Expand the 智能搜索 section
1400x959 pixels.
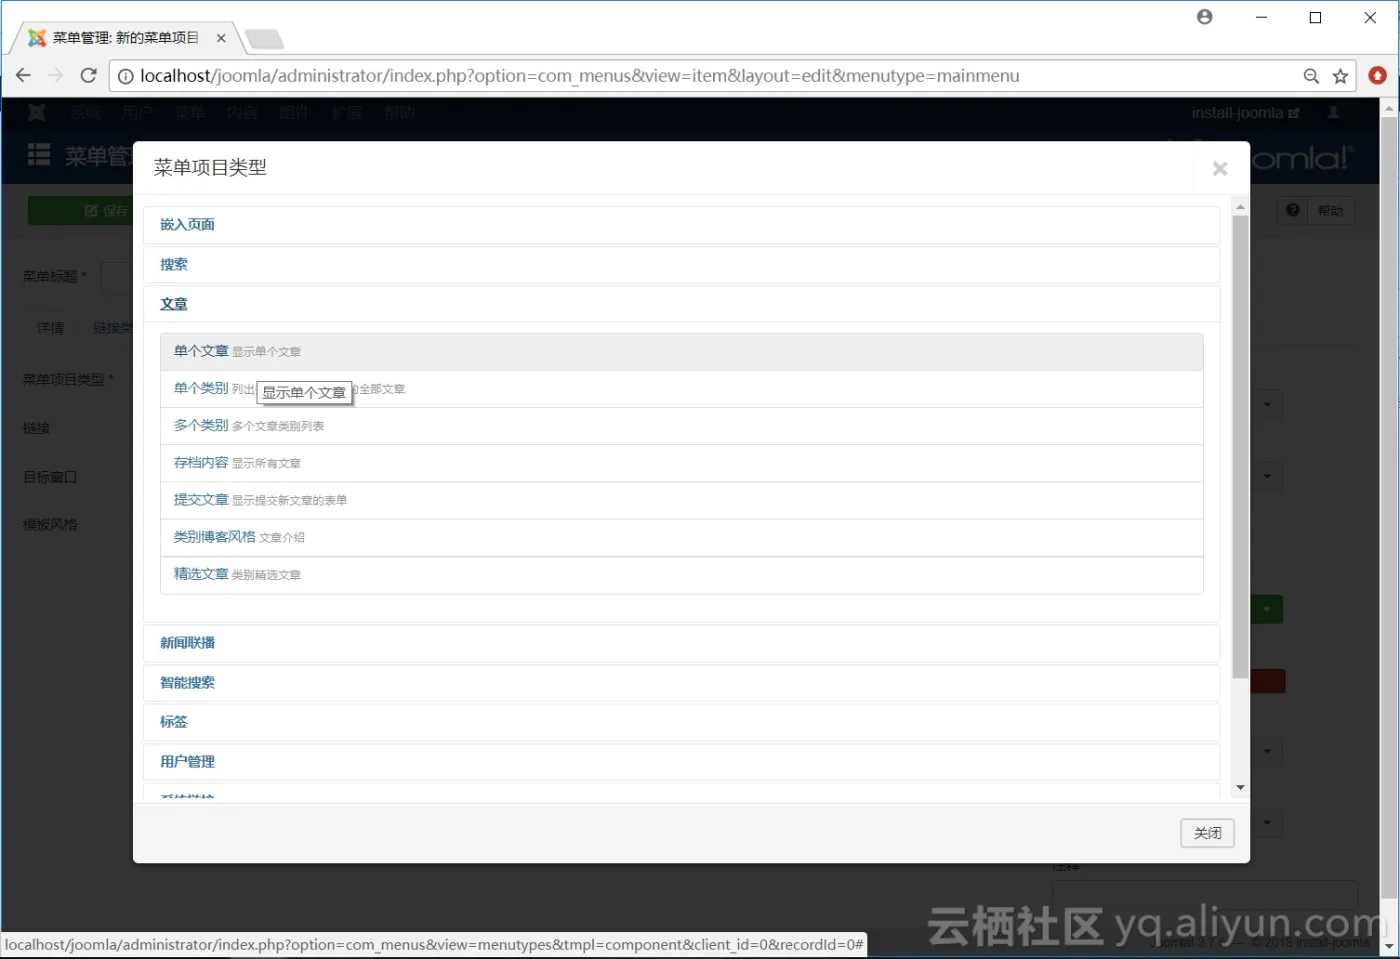point(187,682)
